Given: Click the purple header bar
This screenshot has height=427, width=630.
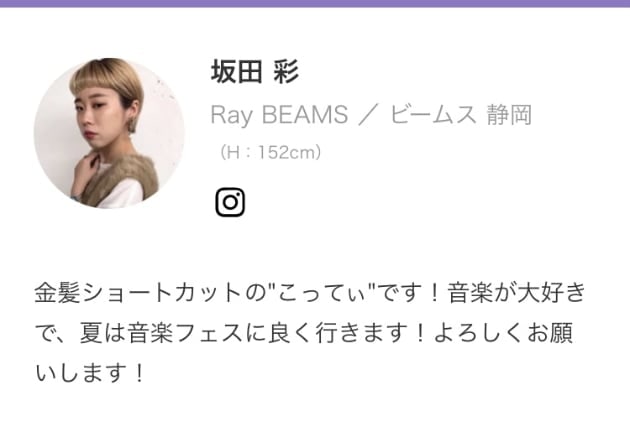Looking at the screenshot, I should (315, 4).
